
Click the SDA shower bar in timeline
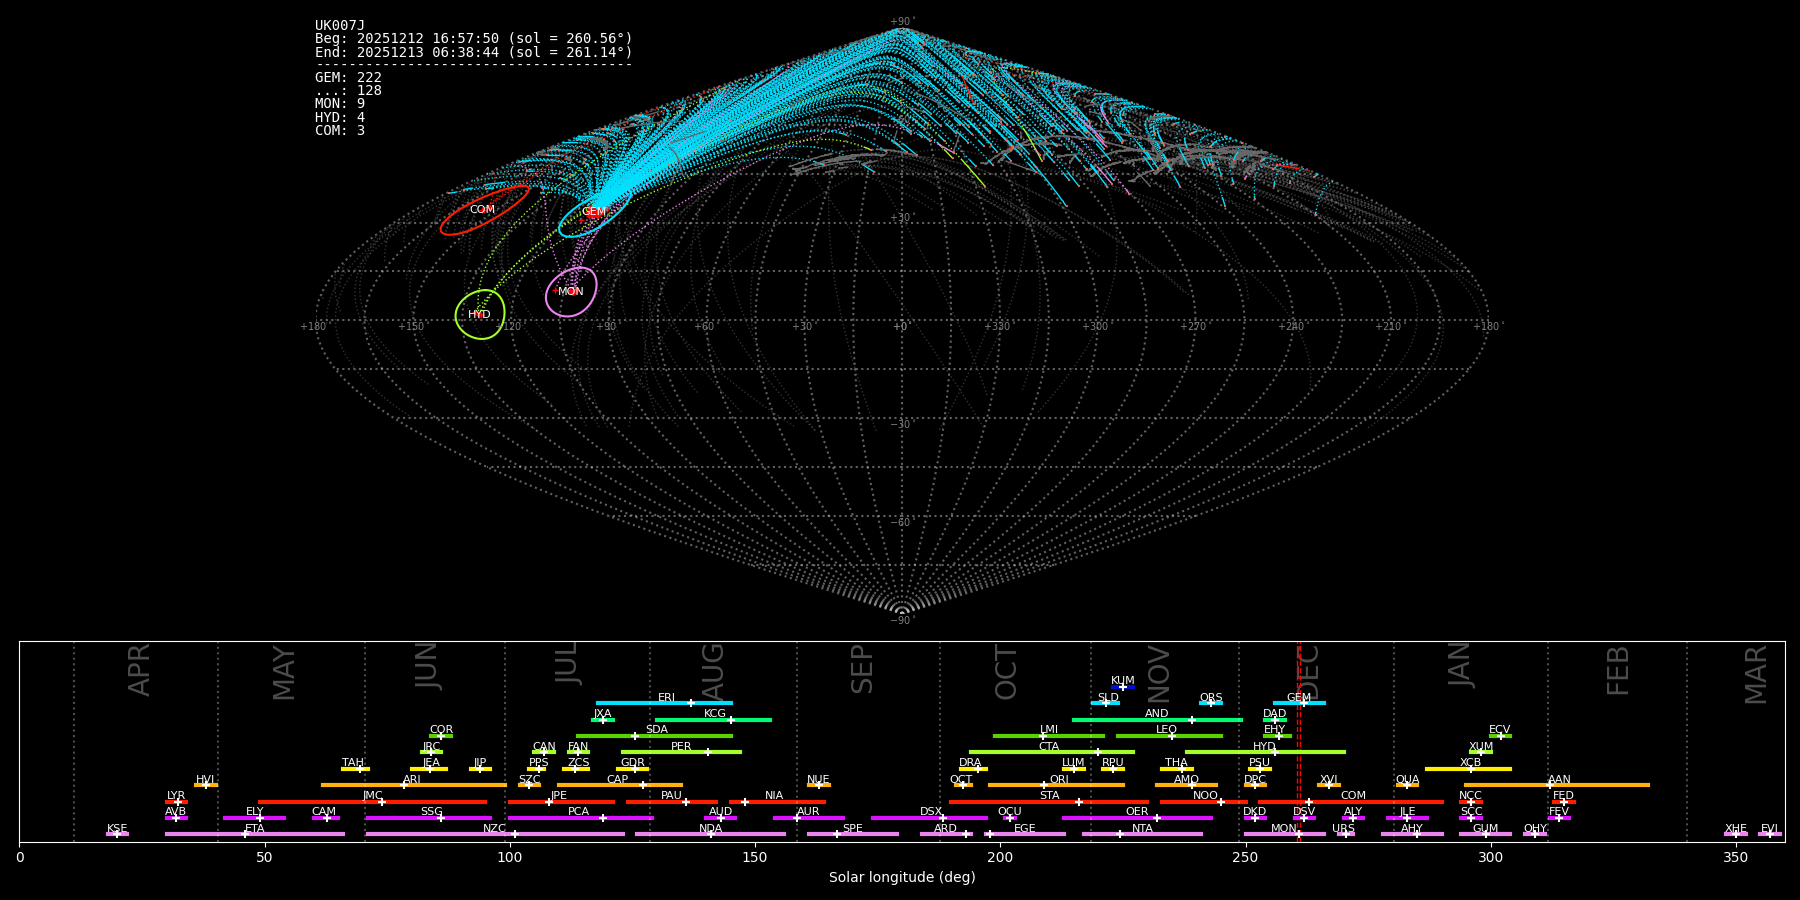[654, 736]
